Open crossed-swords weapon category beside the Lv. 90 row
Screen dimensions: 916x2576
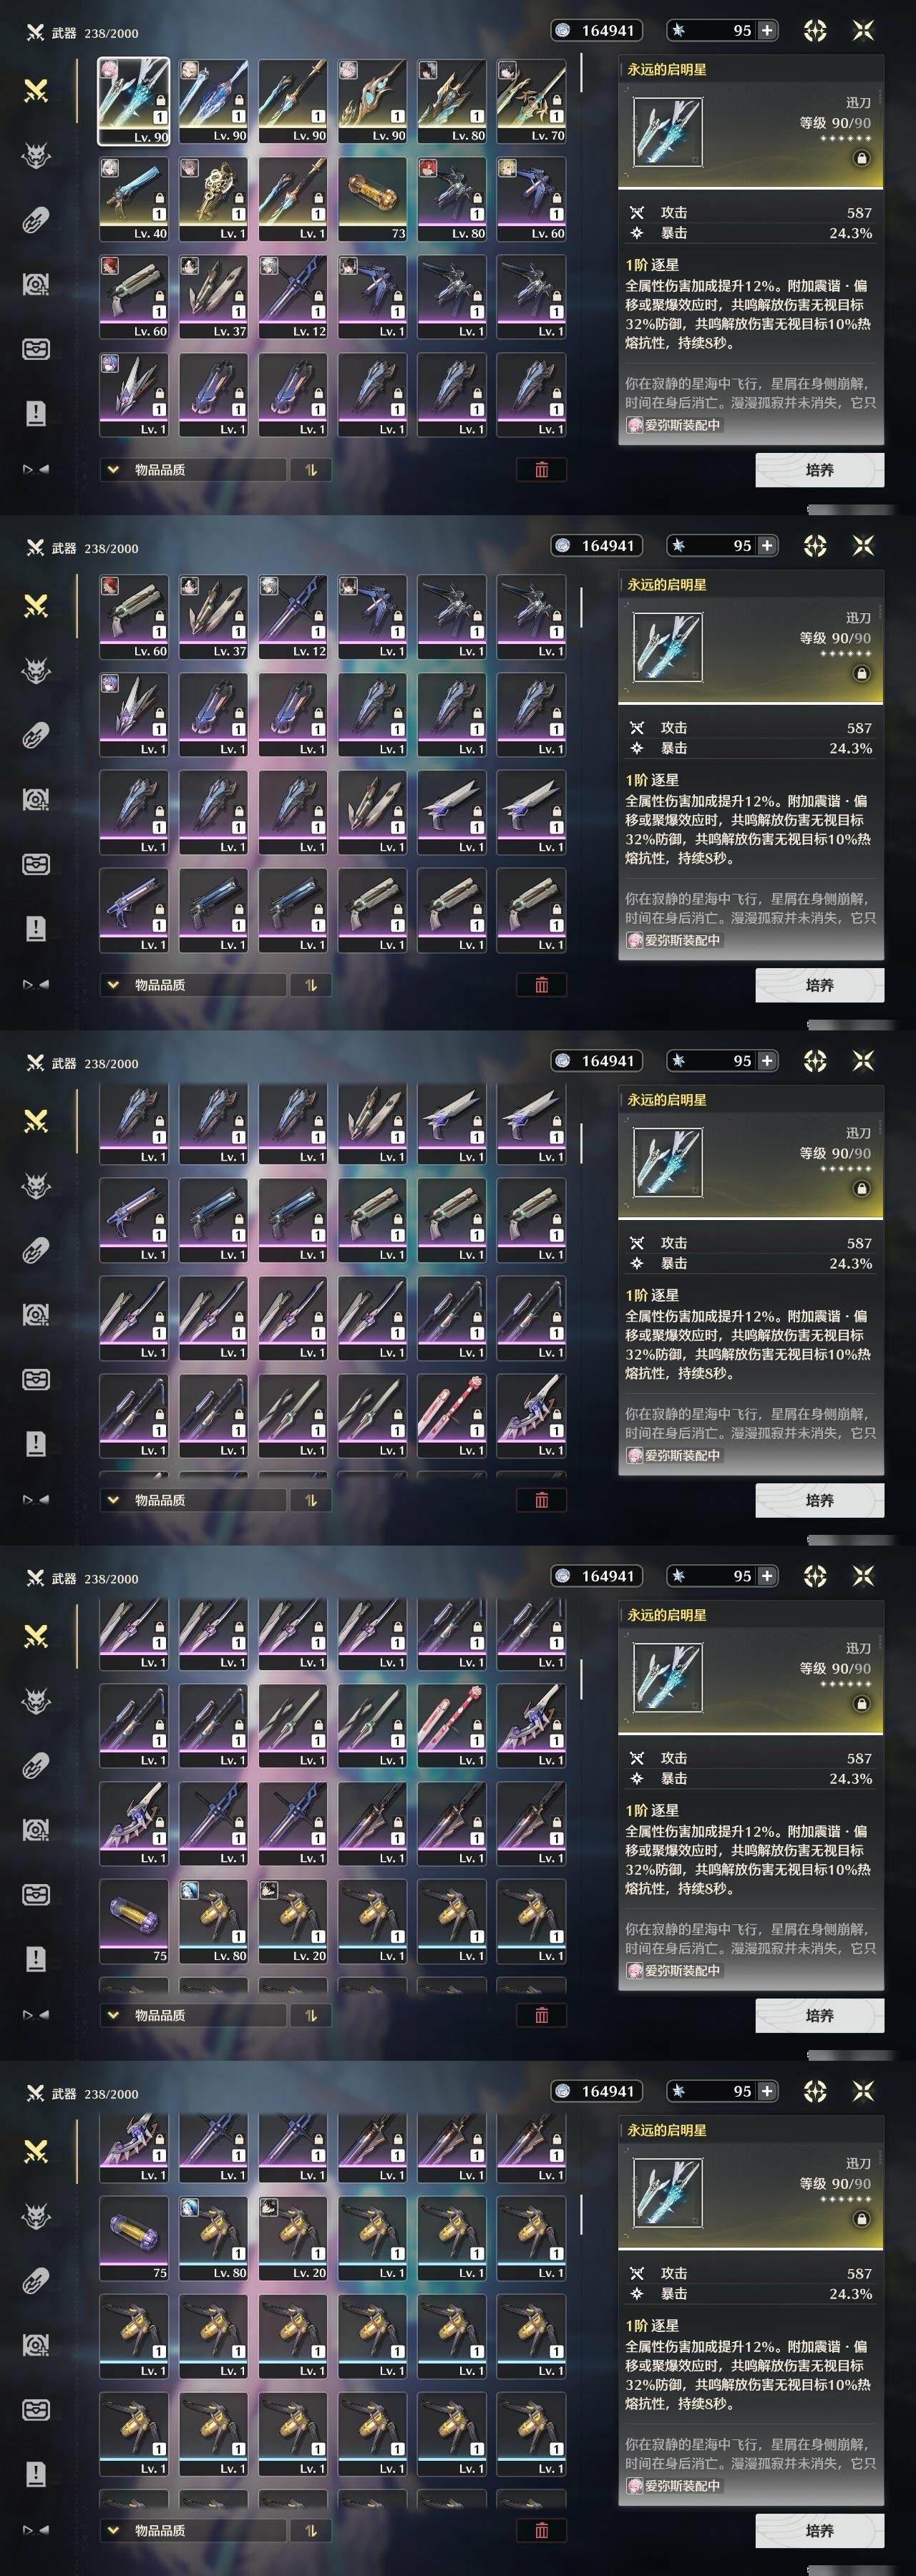coord(36,91)
